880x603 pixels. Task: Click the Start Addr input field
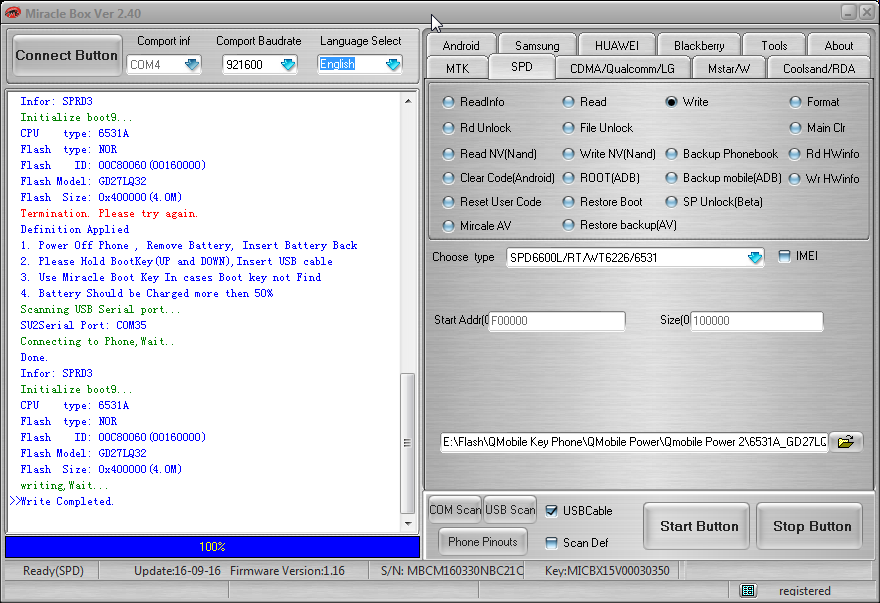click(x=556, y=321)
